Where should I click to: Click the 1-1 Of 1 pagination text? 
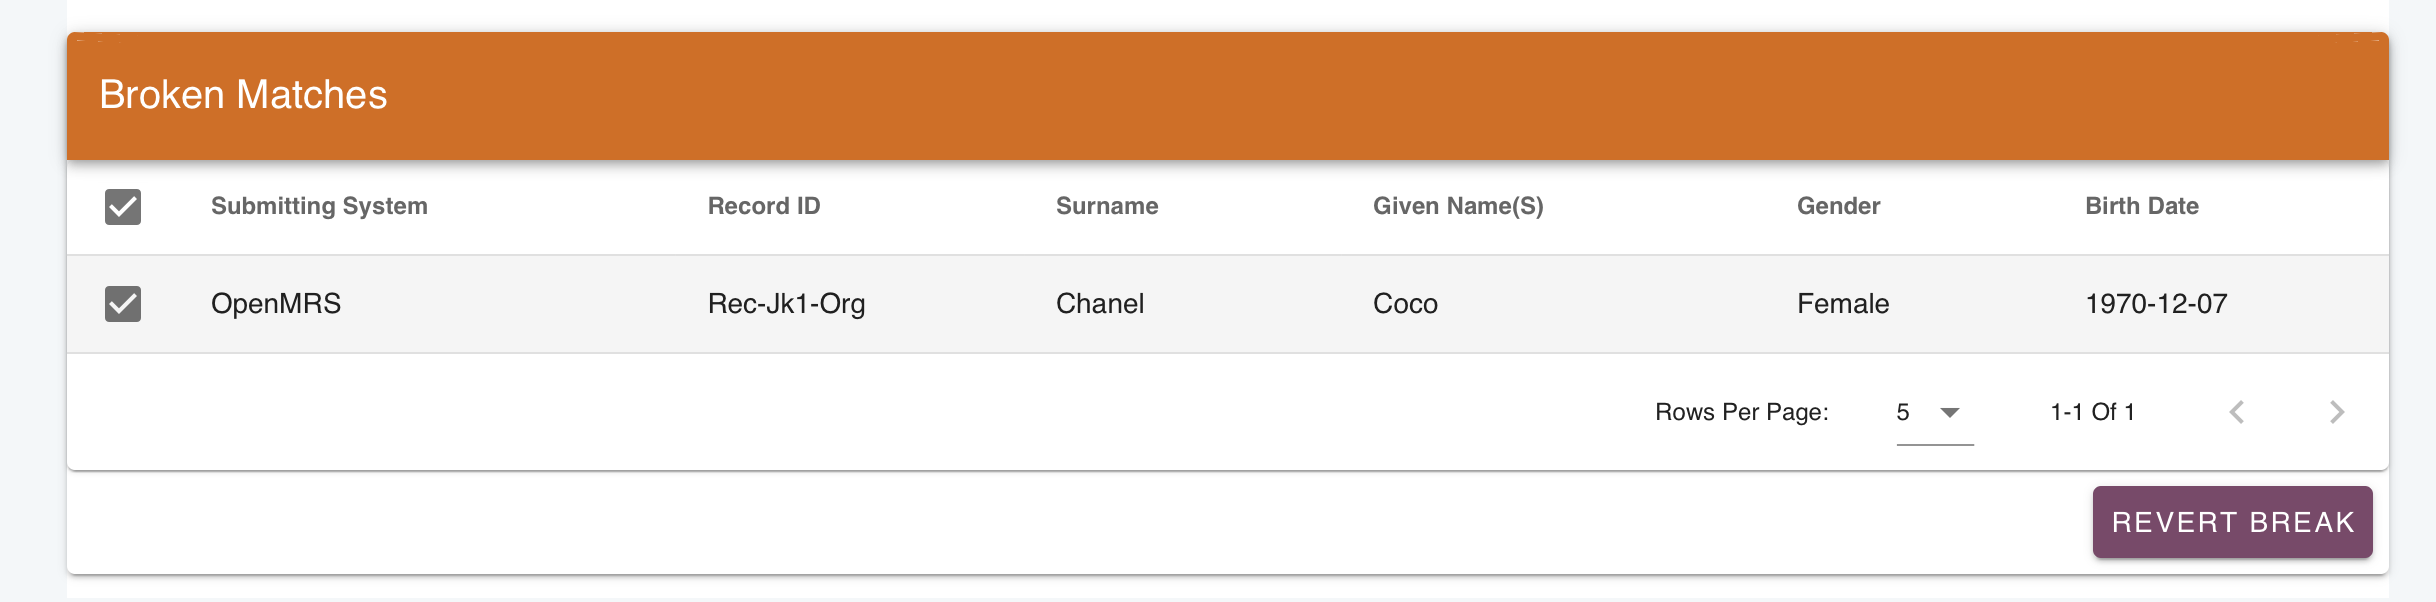(2092, 412)
